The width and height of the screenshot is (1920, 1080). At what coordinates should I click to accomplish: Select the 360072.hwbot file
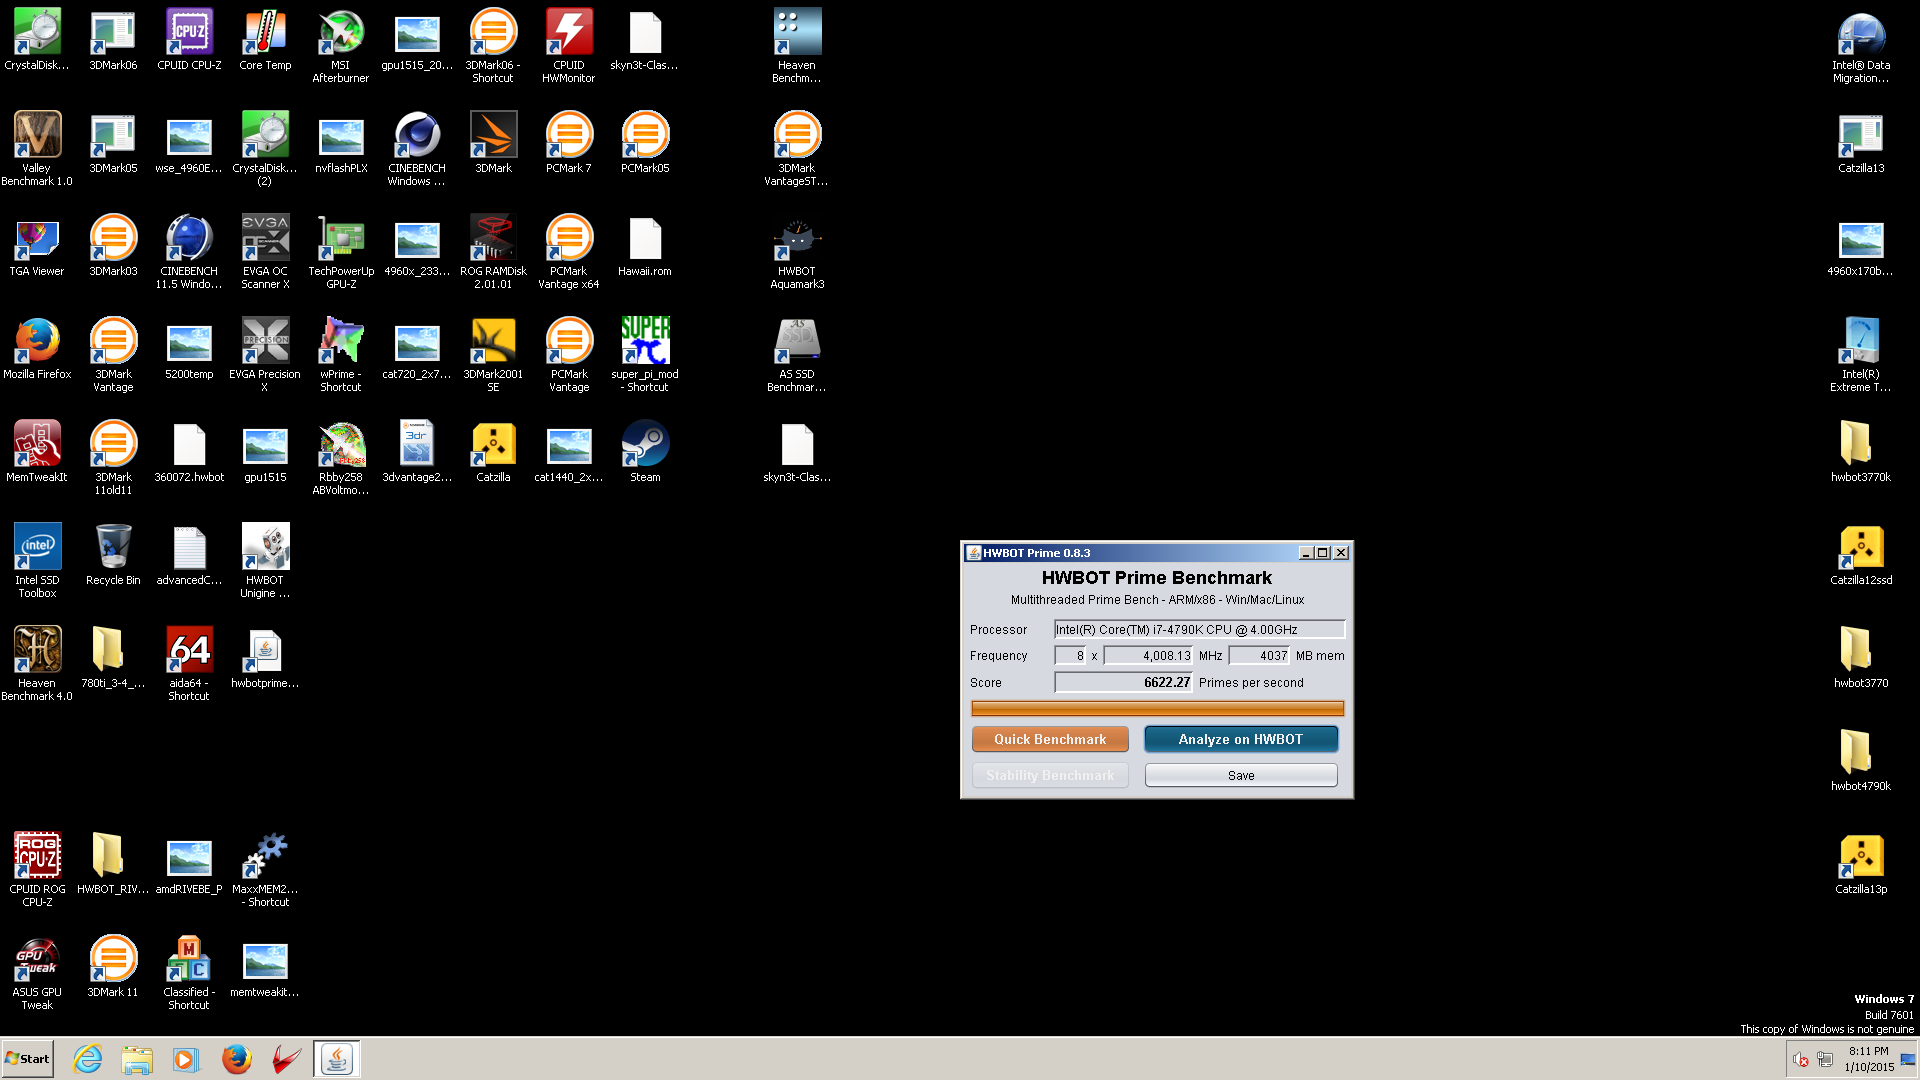click(189, 452)
